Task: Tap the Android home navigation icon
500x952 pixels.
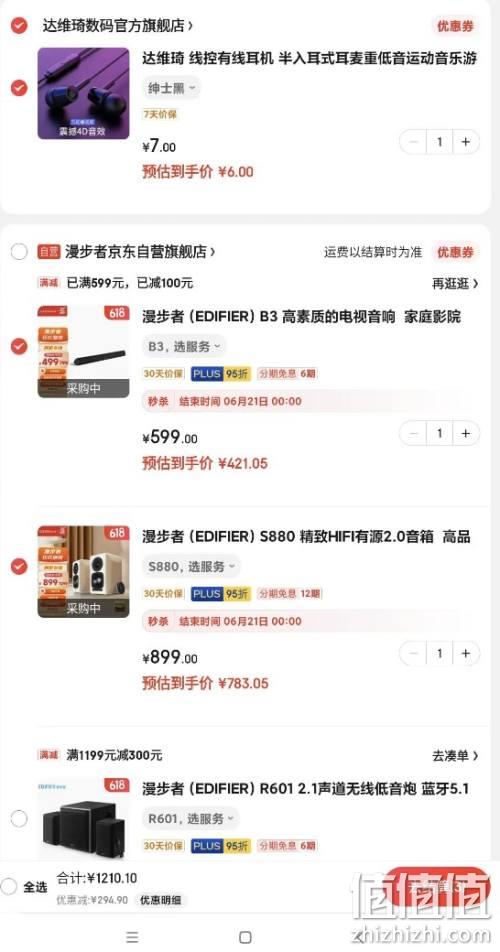Action: 245,937
